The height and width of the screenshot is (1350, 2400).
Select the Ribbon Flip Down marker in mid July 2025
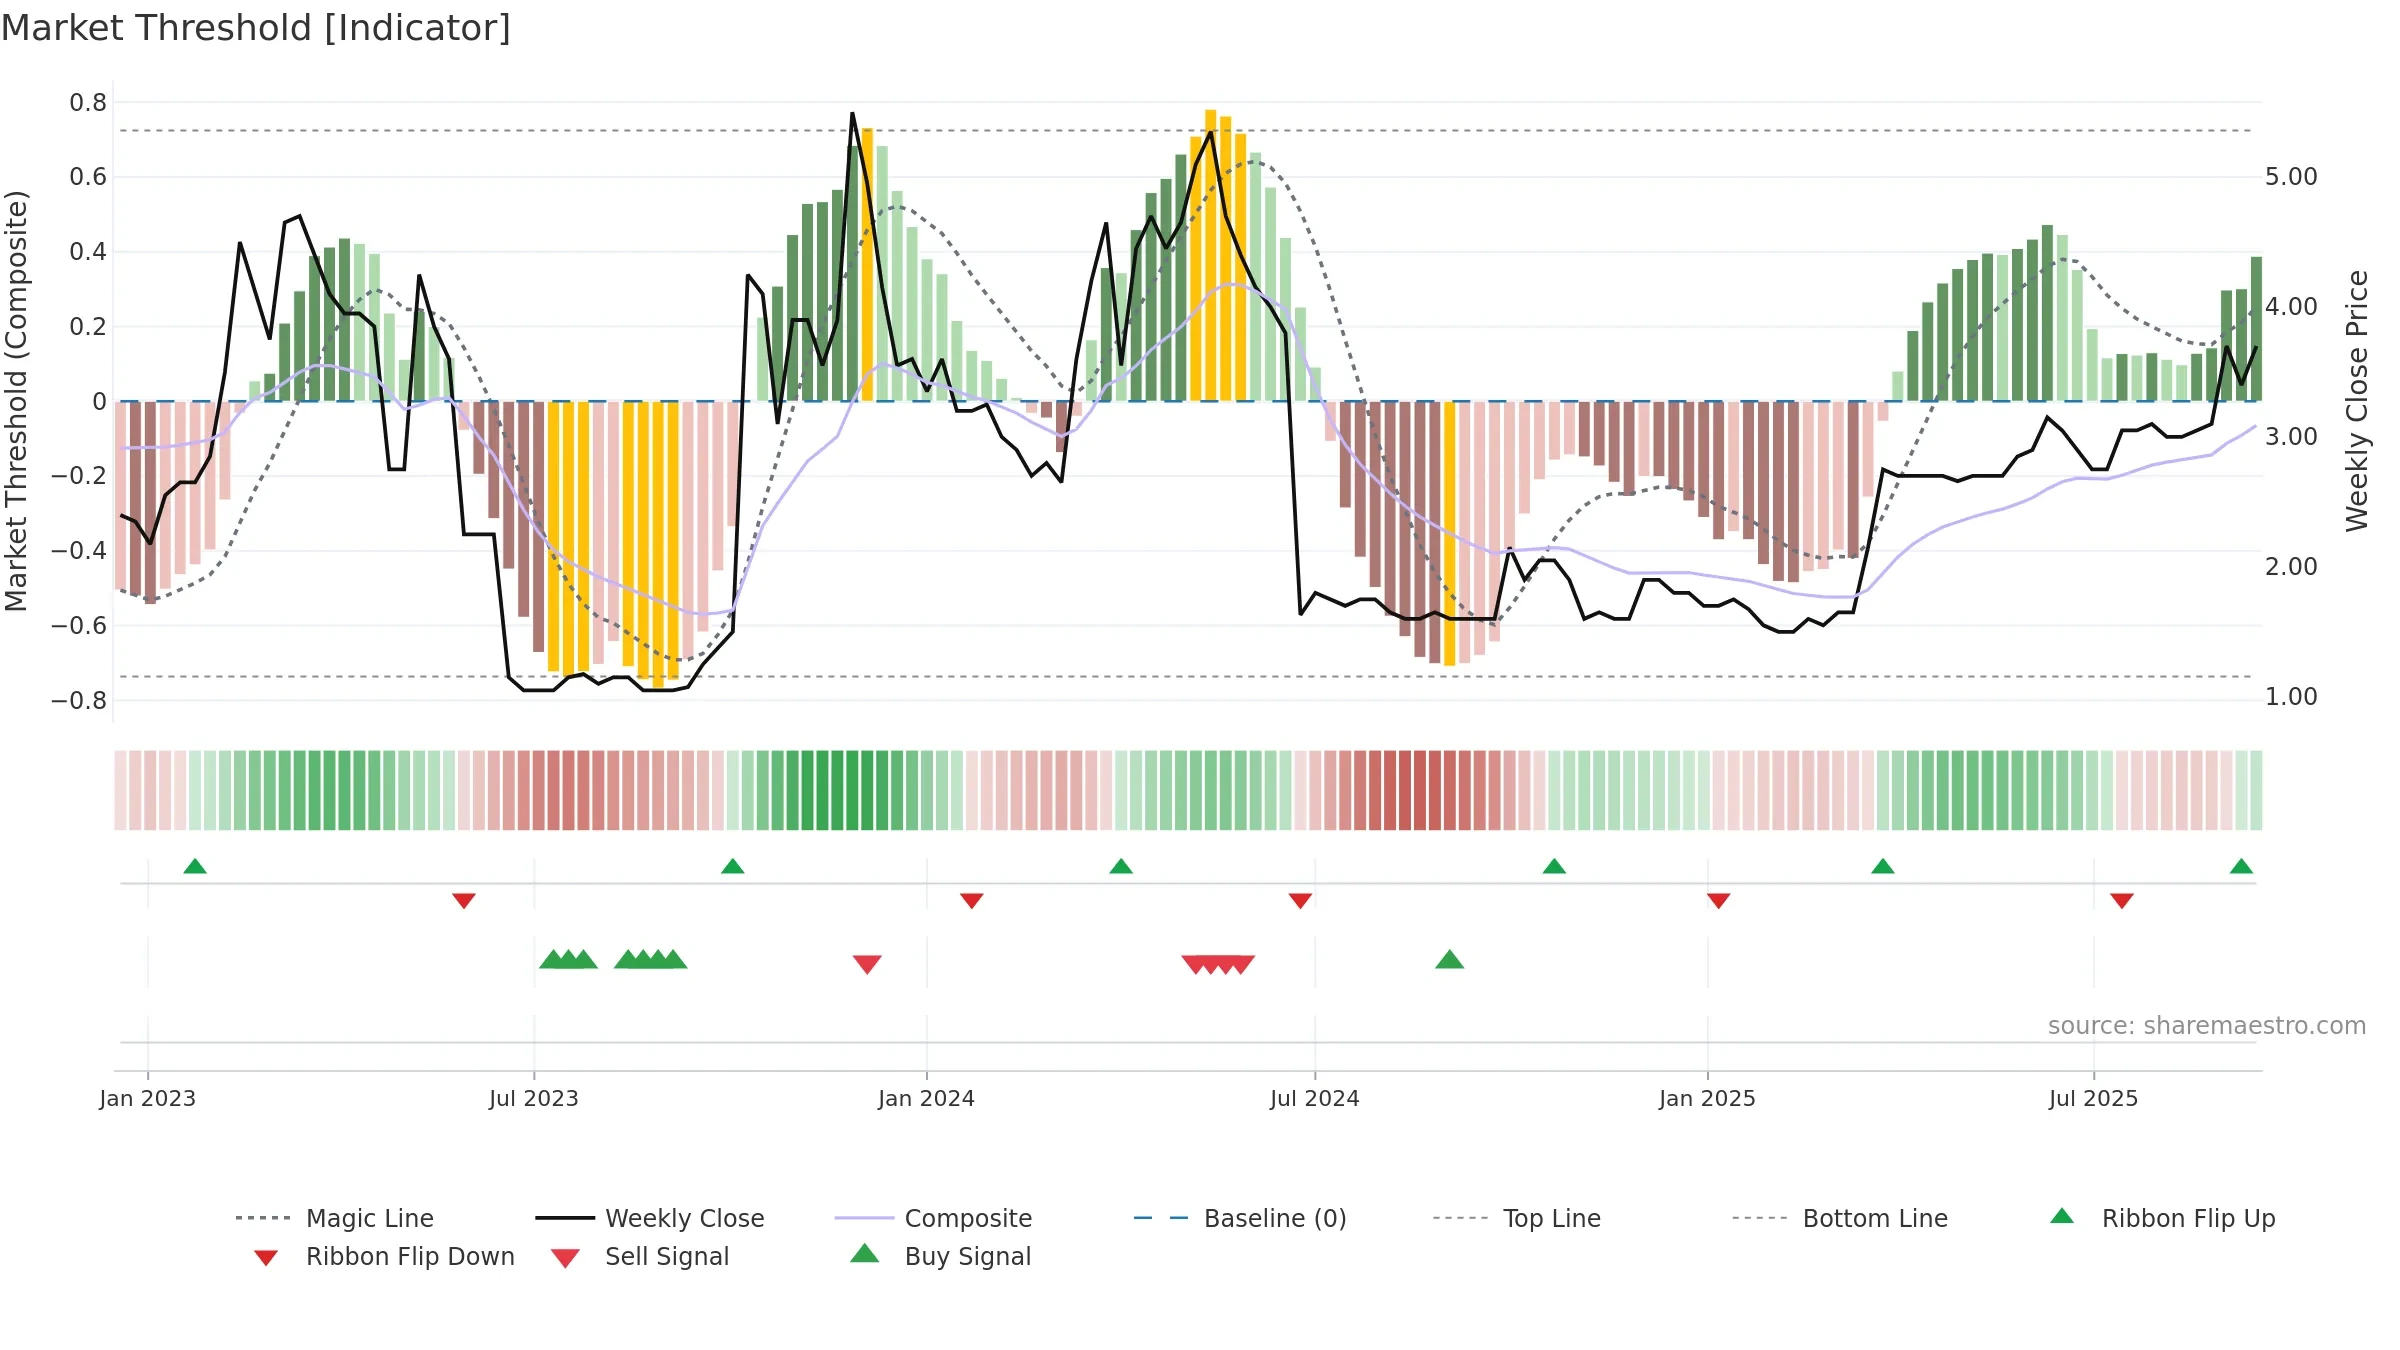pos(2122,901)
